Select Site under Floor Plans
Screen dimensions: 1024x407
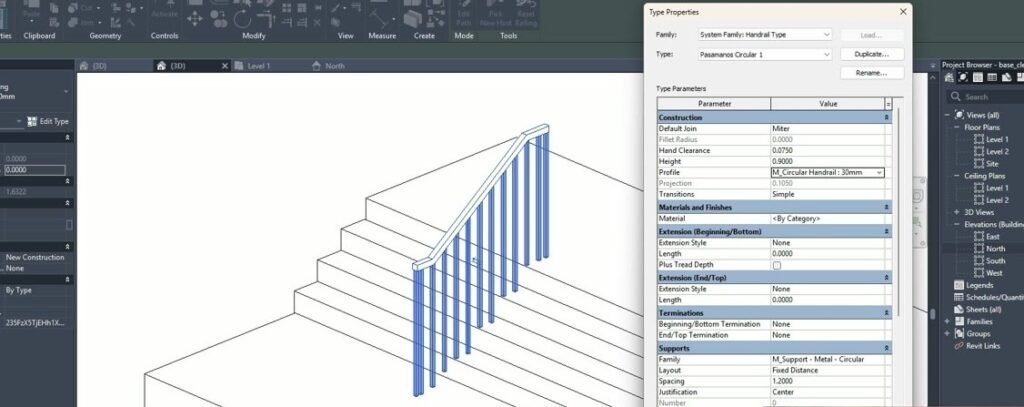992,164
